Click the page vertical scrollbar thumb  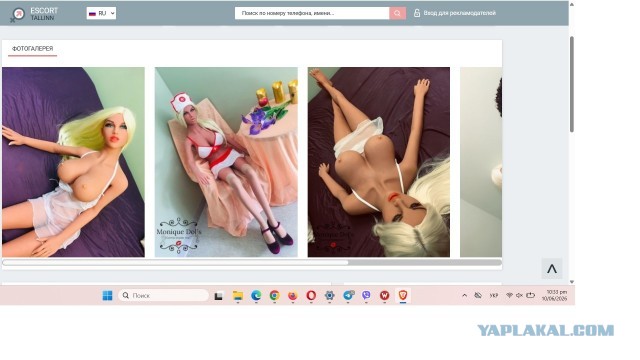[x=572, y=84]
